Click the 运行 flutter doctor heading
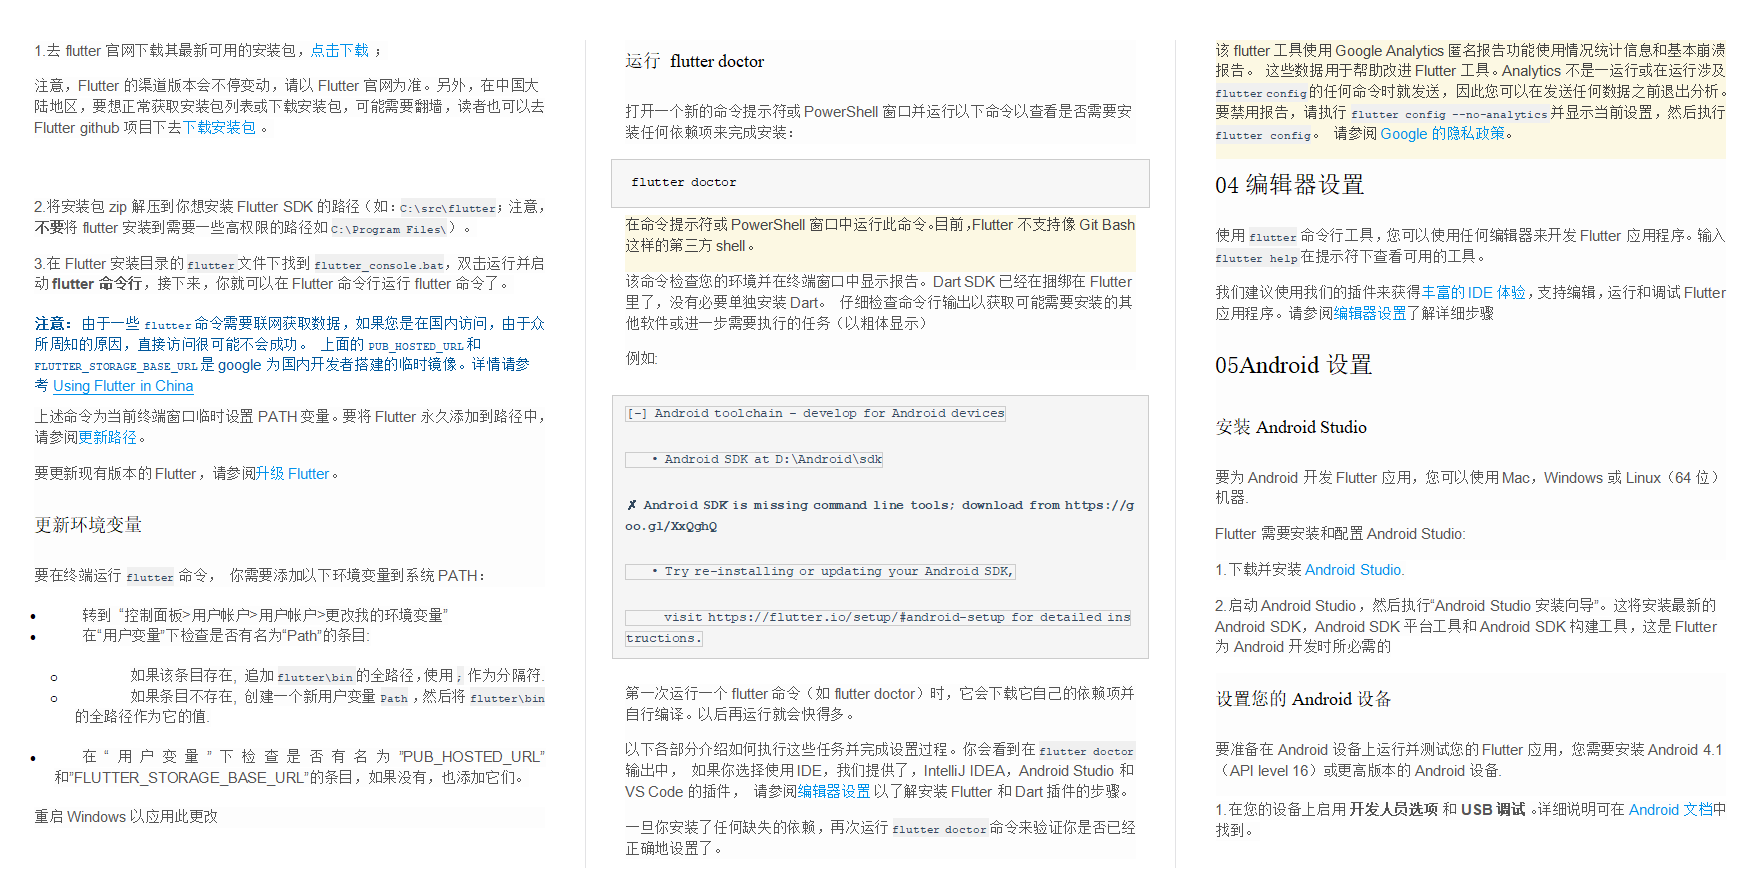Screen dimensions: 1764x884 tap(695, 61)
